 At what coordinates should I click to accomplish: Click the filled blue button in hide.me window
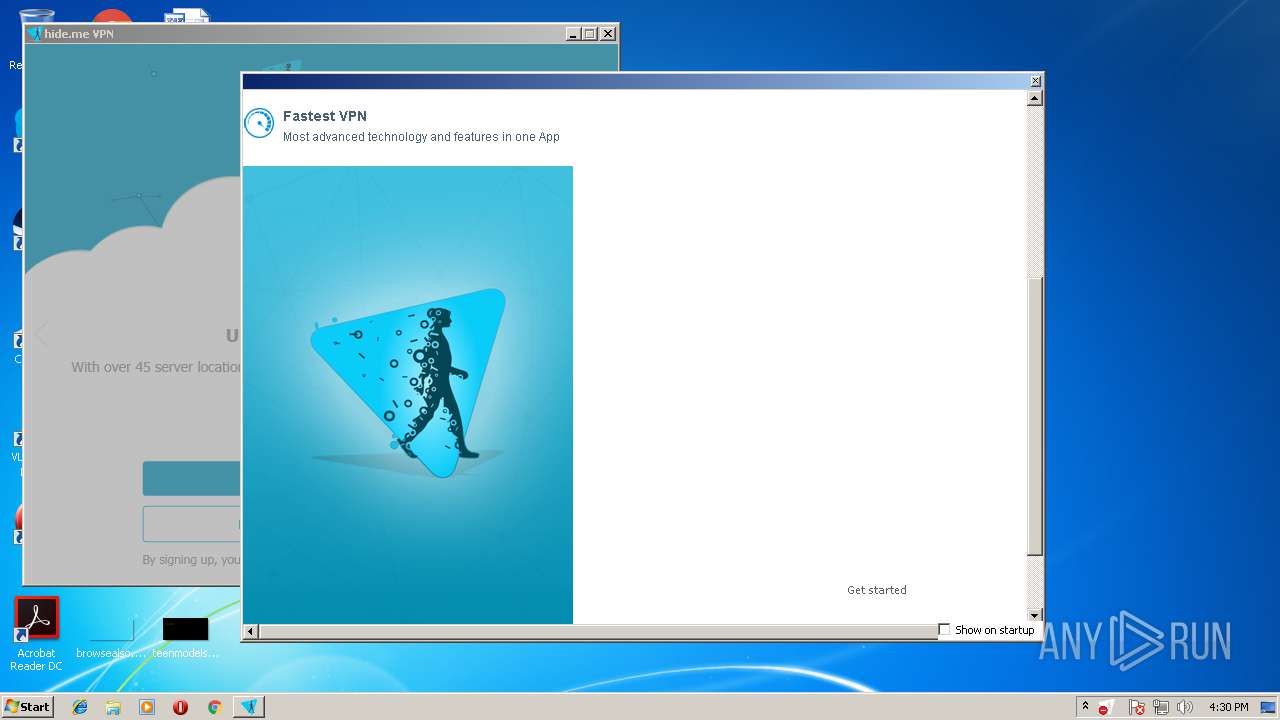(x=192, y=478)
